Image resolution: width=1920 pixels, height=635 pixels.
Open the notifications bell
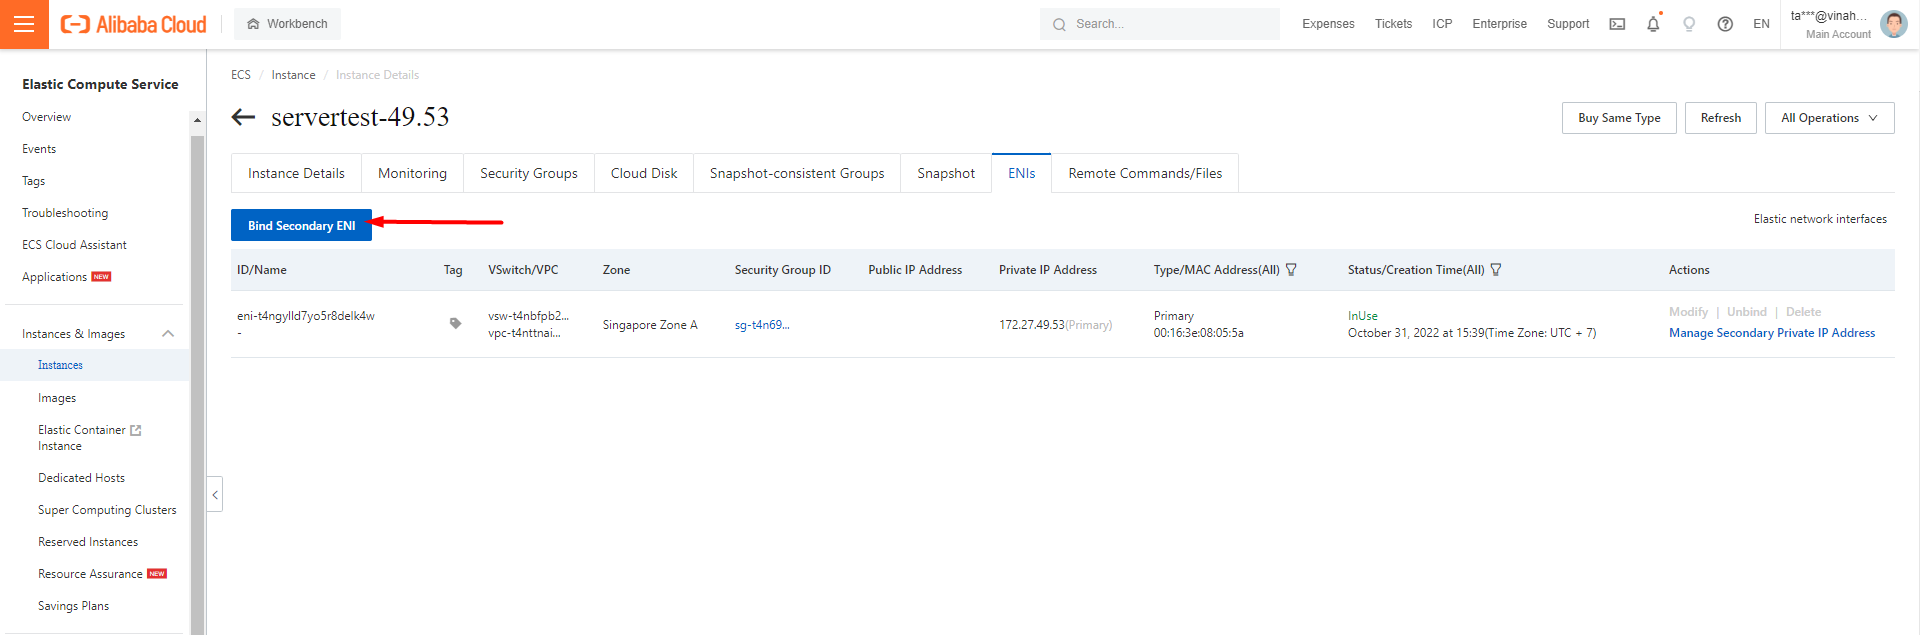point(1653,24)
